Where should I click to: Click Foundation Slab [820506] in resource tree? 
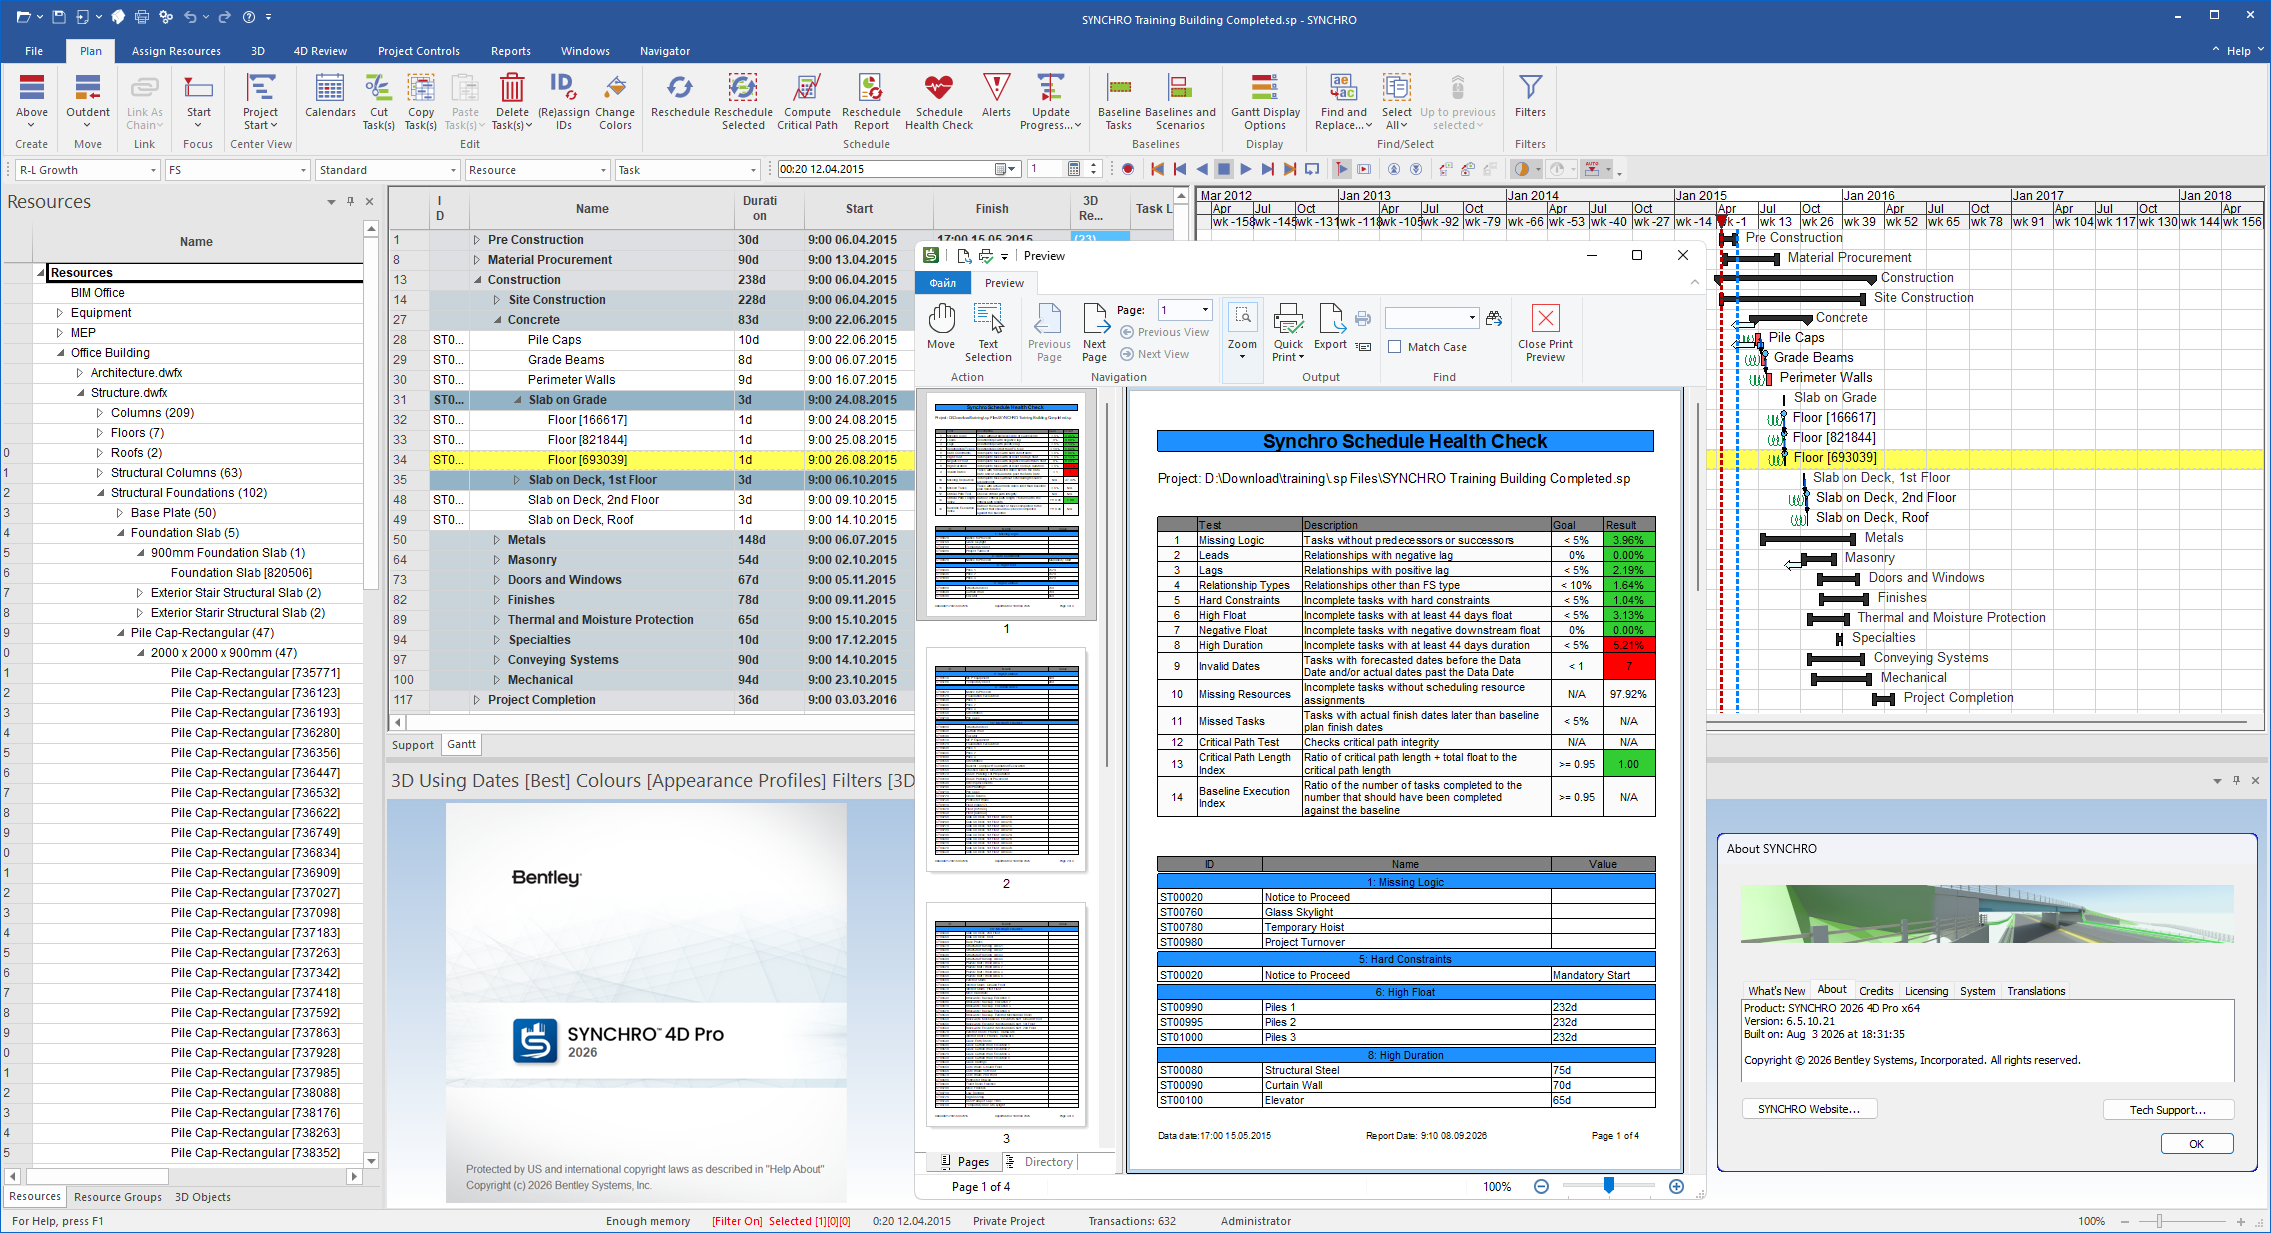point(241,573)
